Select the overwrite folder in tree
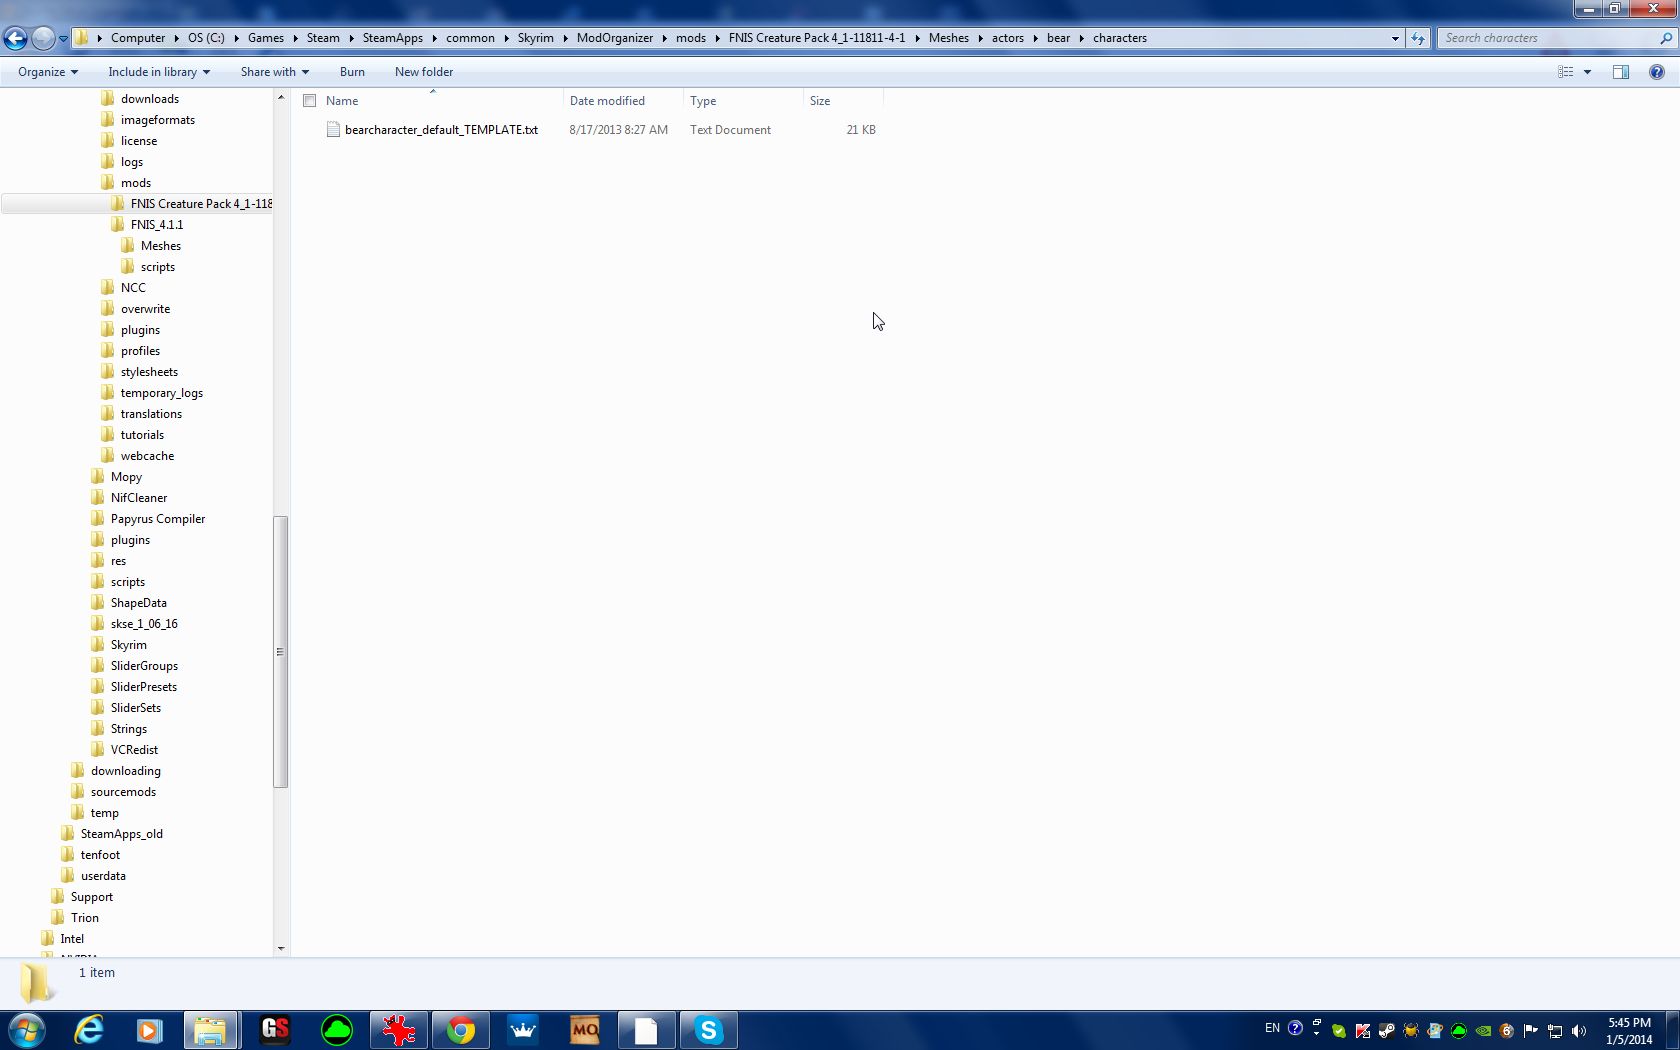This screenshot has height=1050, width=1680. (145, 309)
